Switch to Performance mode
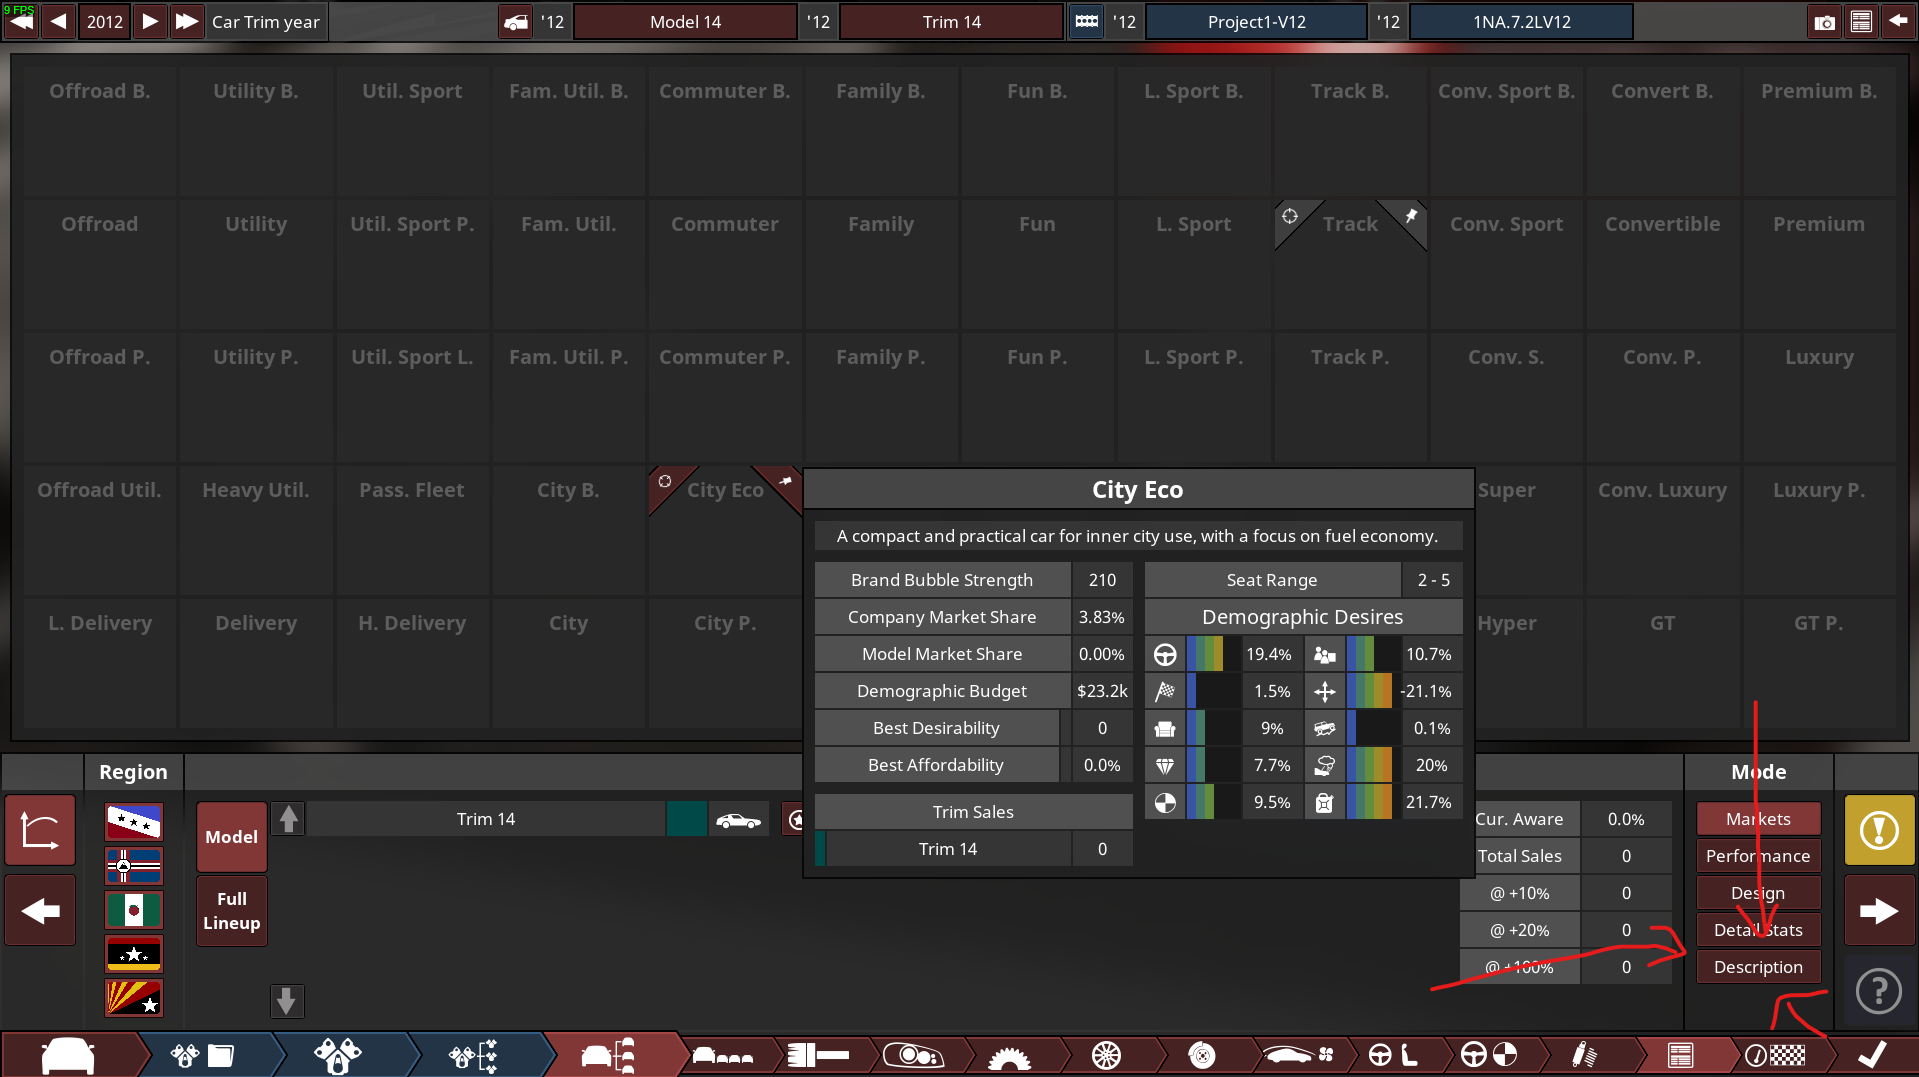1919x1077 pixels. [x=1758, y=856]
